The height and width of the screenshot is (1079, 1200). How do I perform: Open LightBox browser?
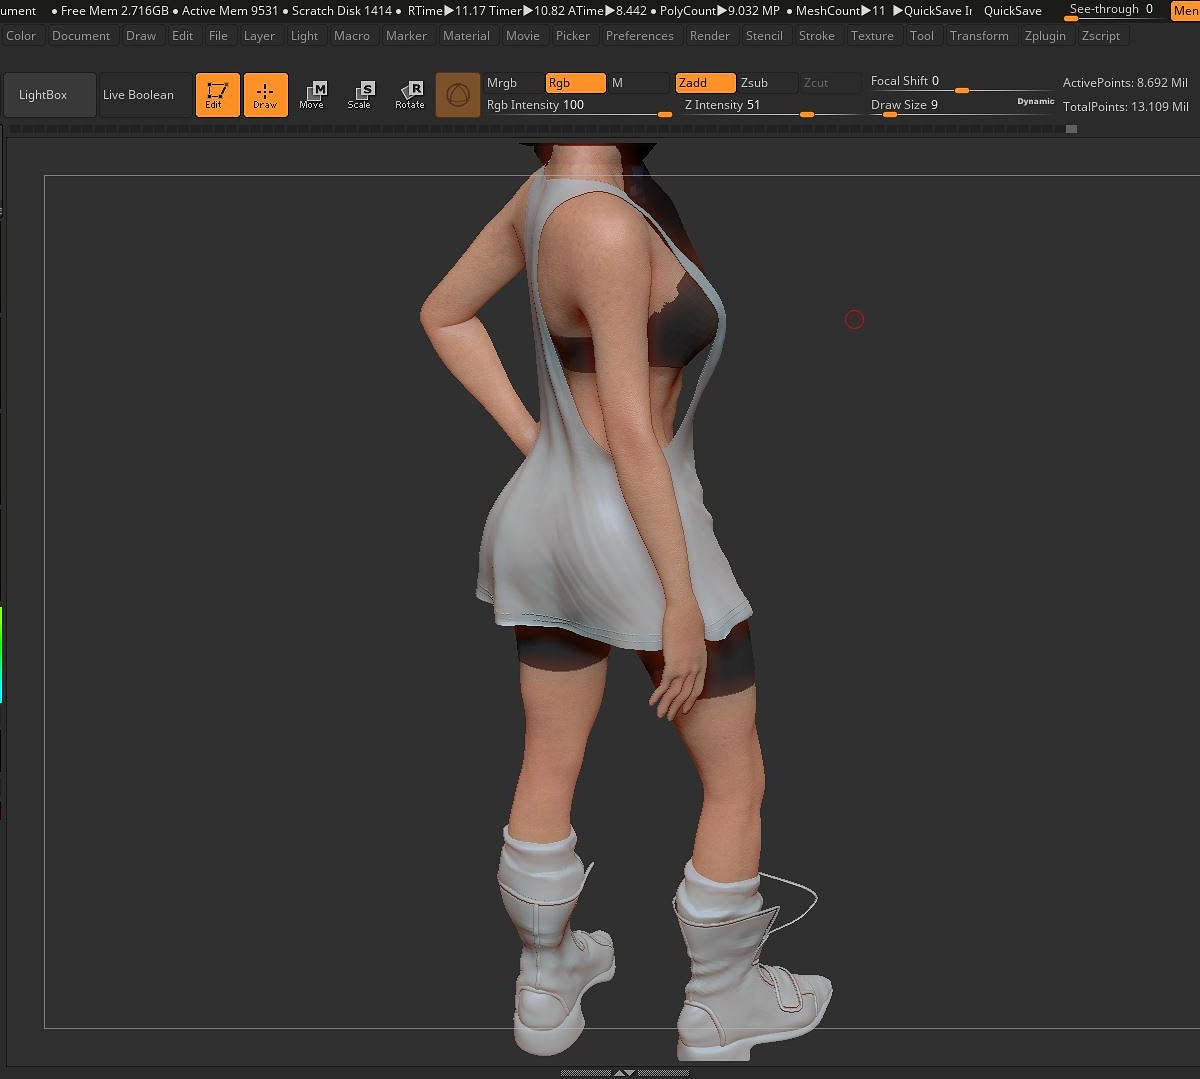pos(50,95)
